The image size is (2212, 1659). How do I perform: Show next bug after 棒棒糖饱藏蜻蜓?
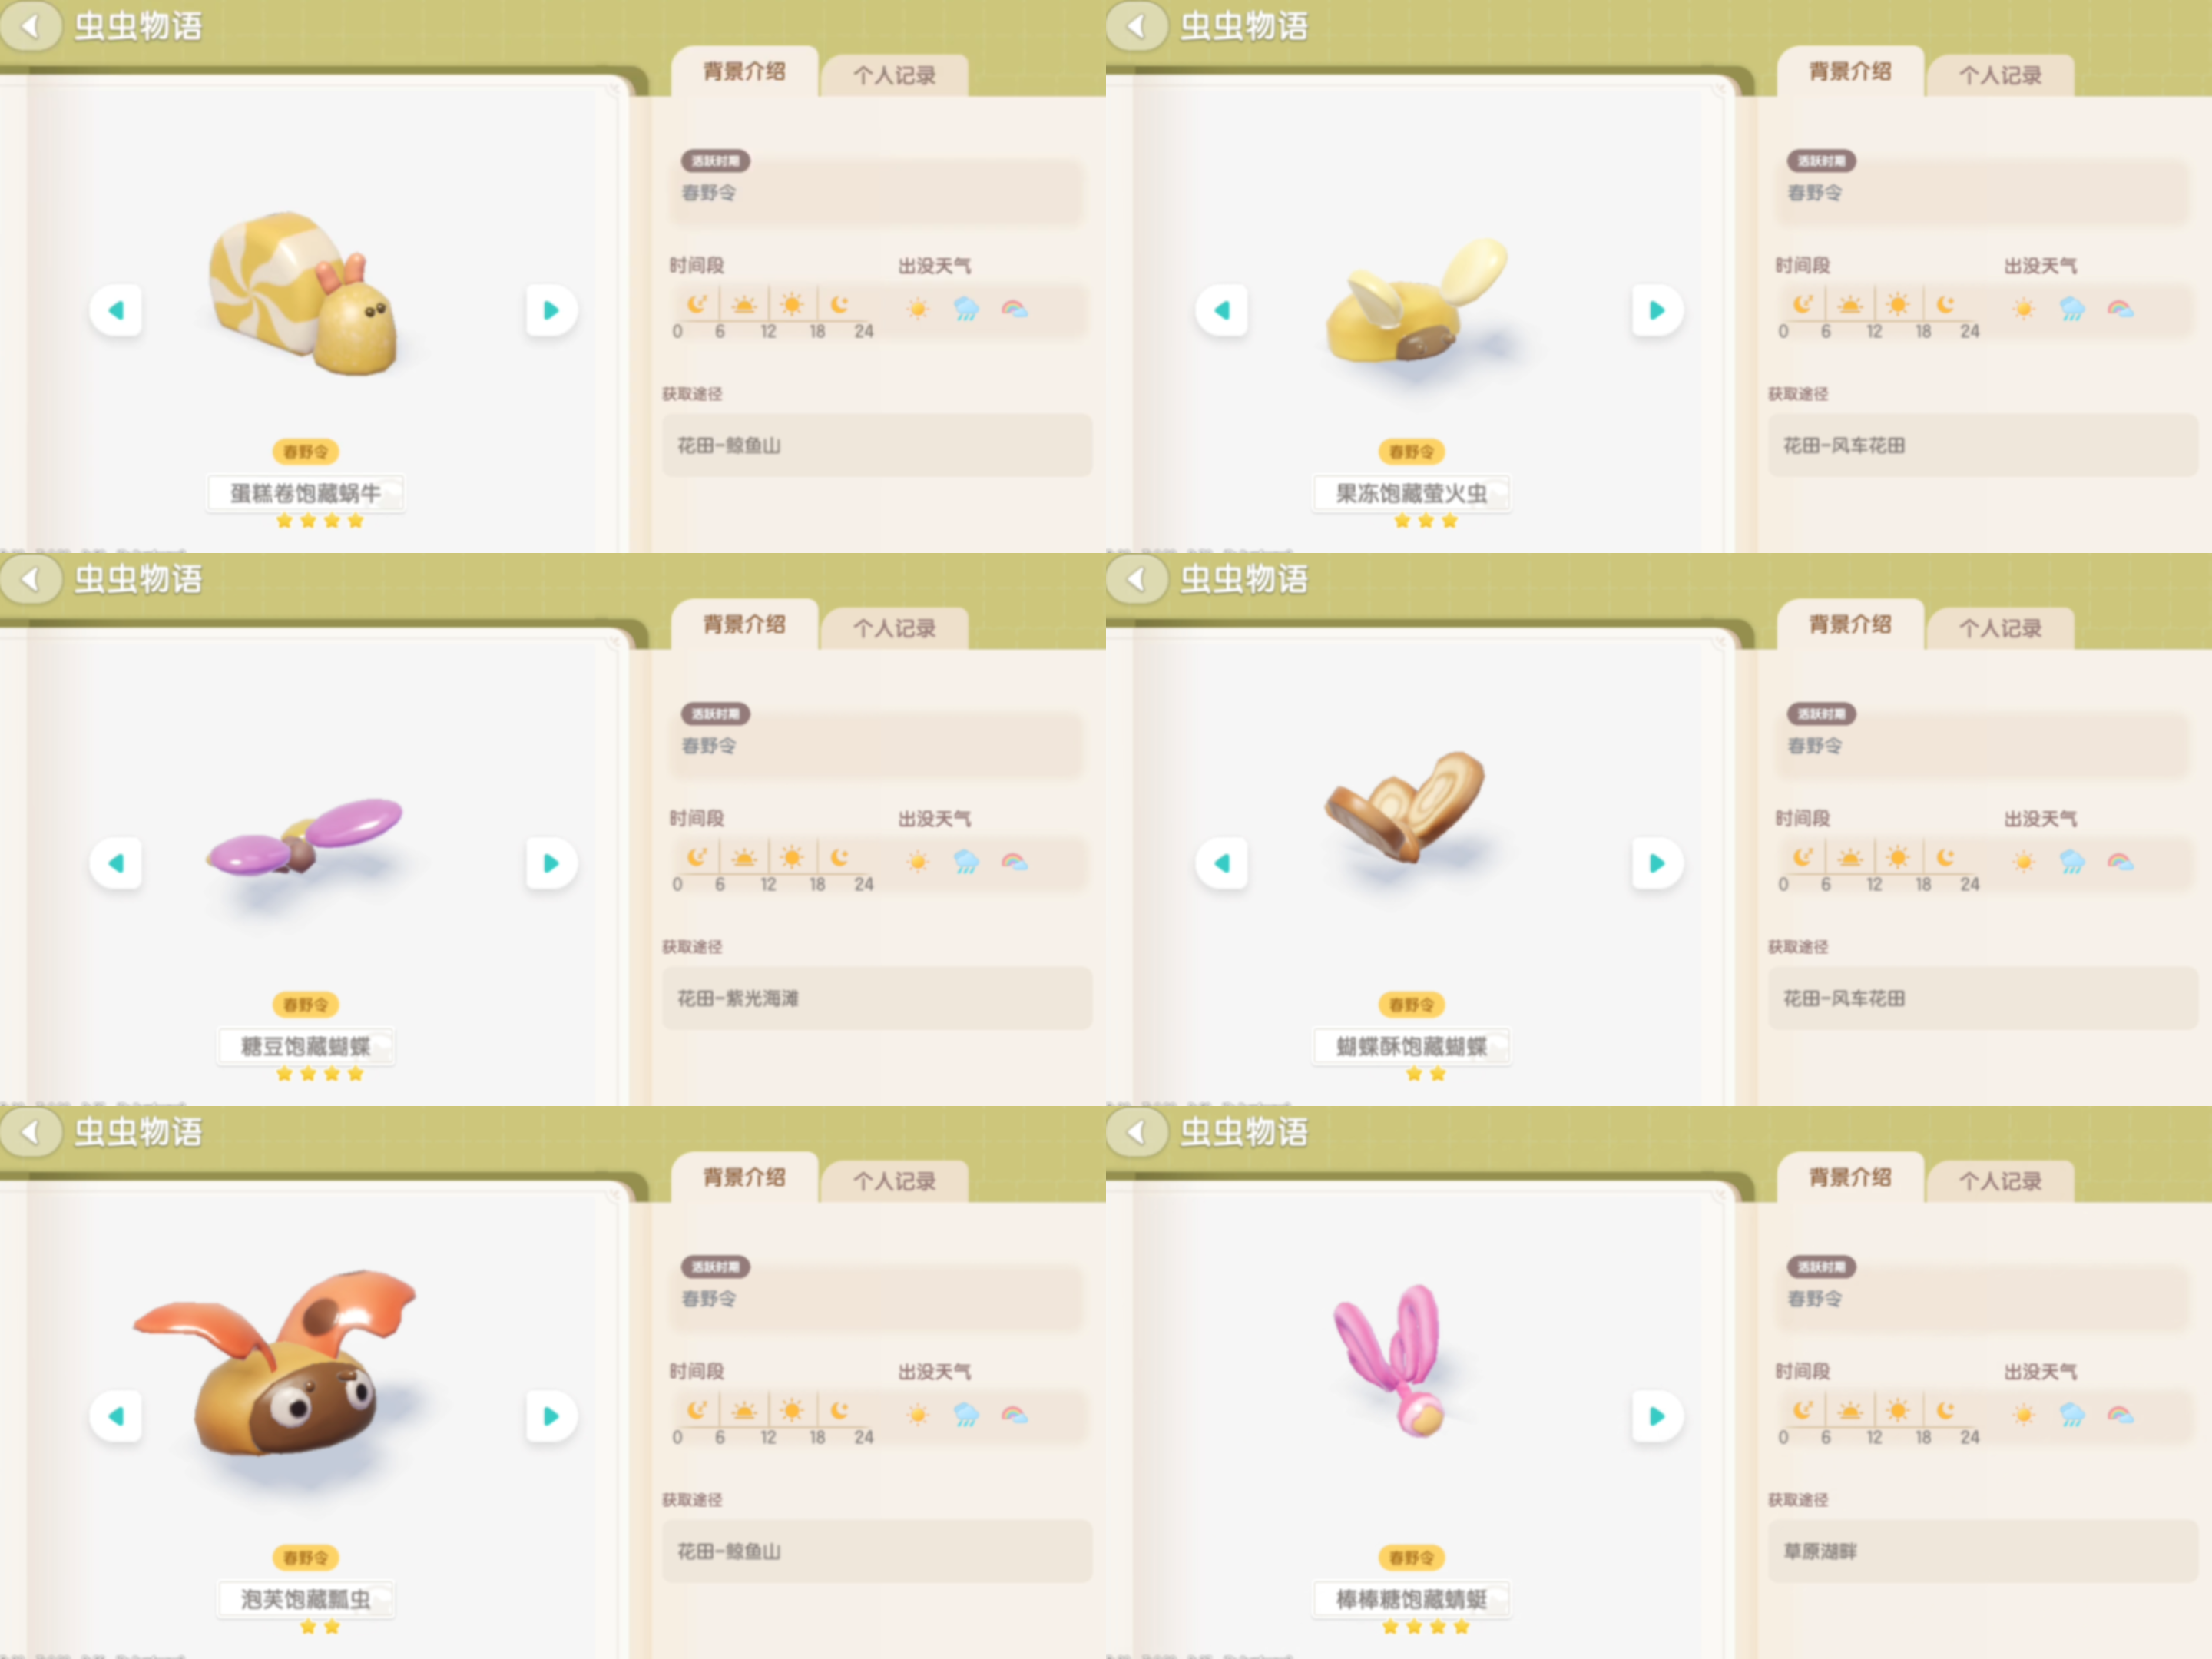[1657, 1416]
